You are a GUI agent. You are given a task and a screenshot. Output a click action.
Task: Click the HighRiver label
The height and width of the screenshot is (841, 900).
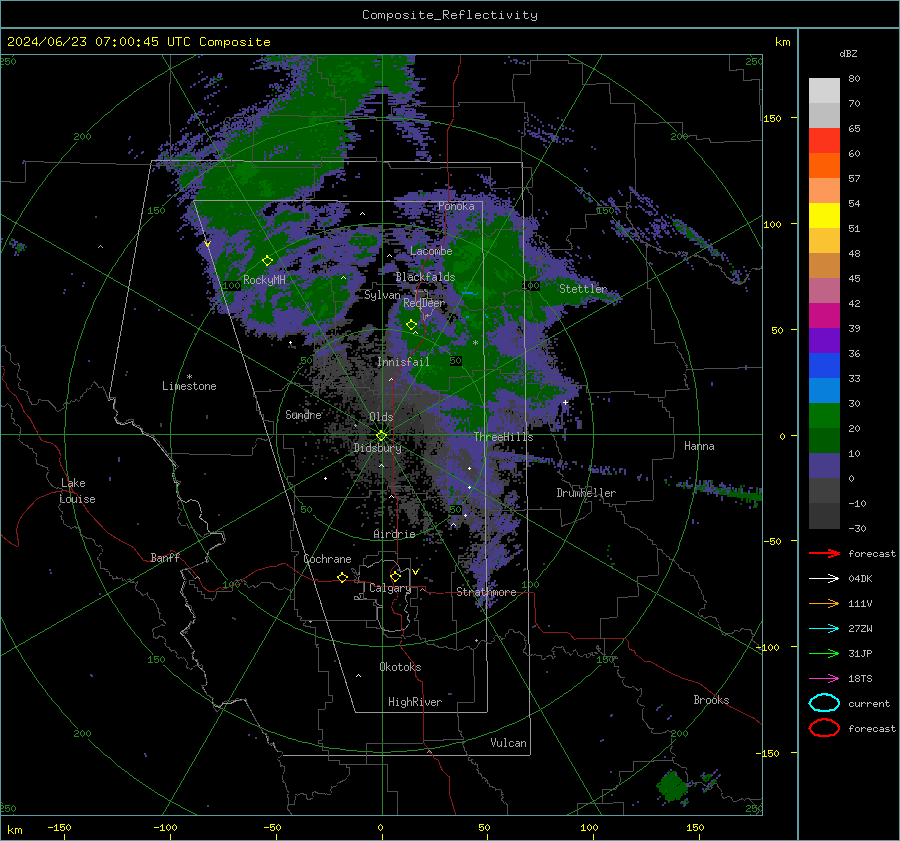click(x=415, y=702)
